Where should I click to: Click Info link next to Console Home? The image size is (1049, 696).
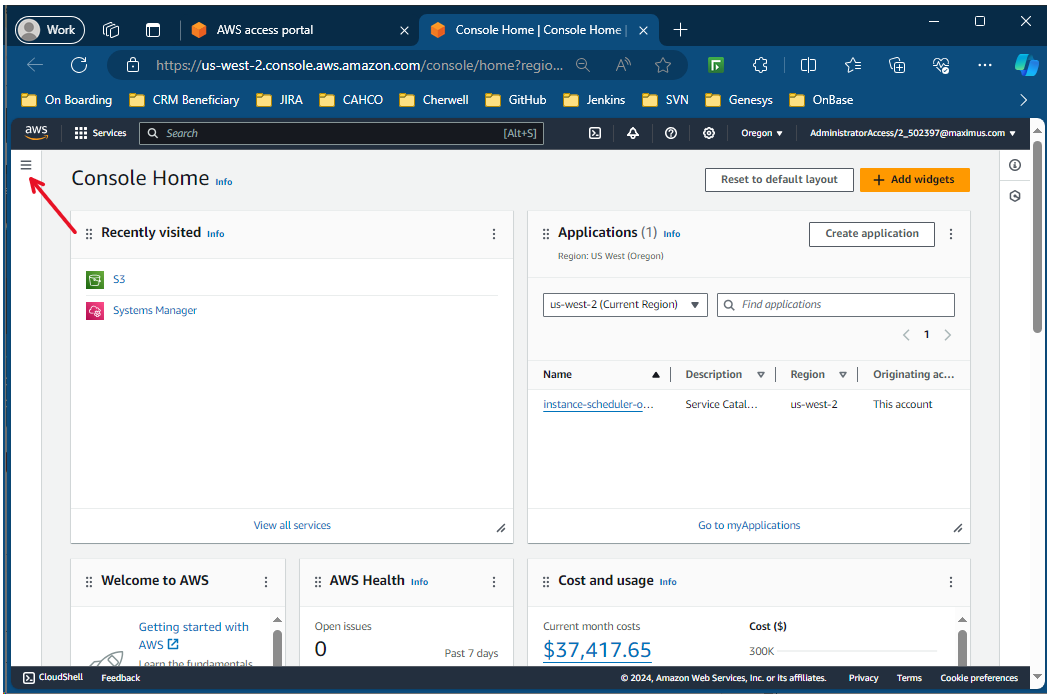tap(223, 182)
